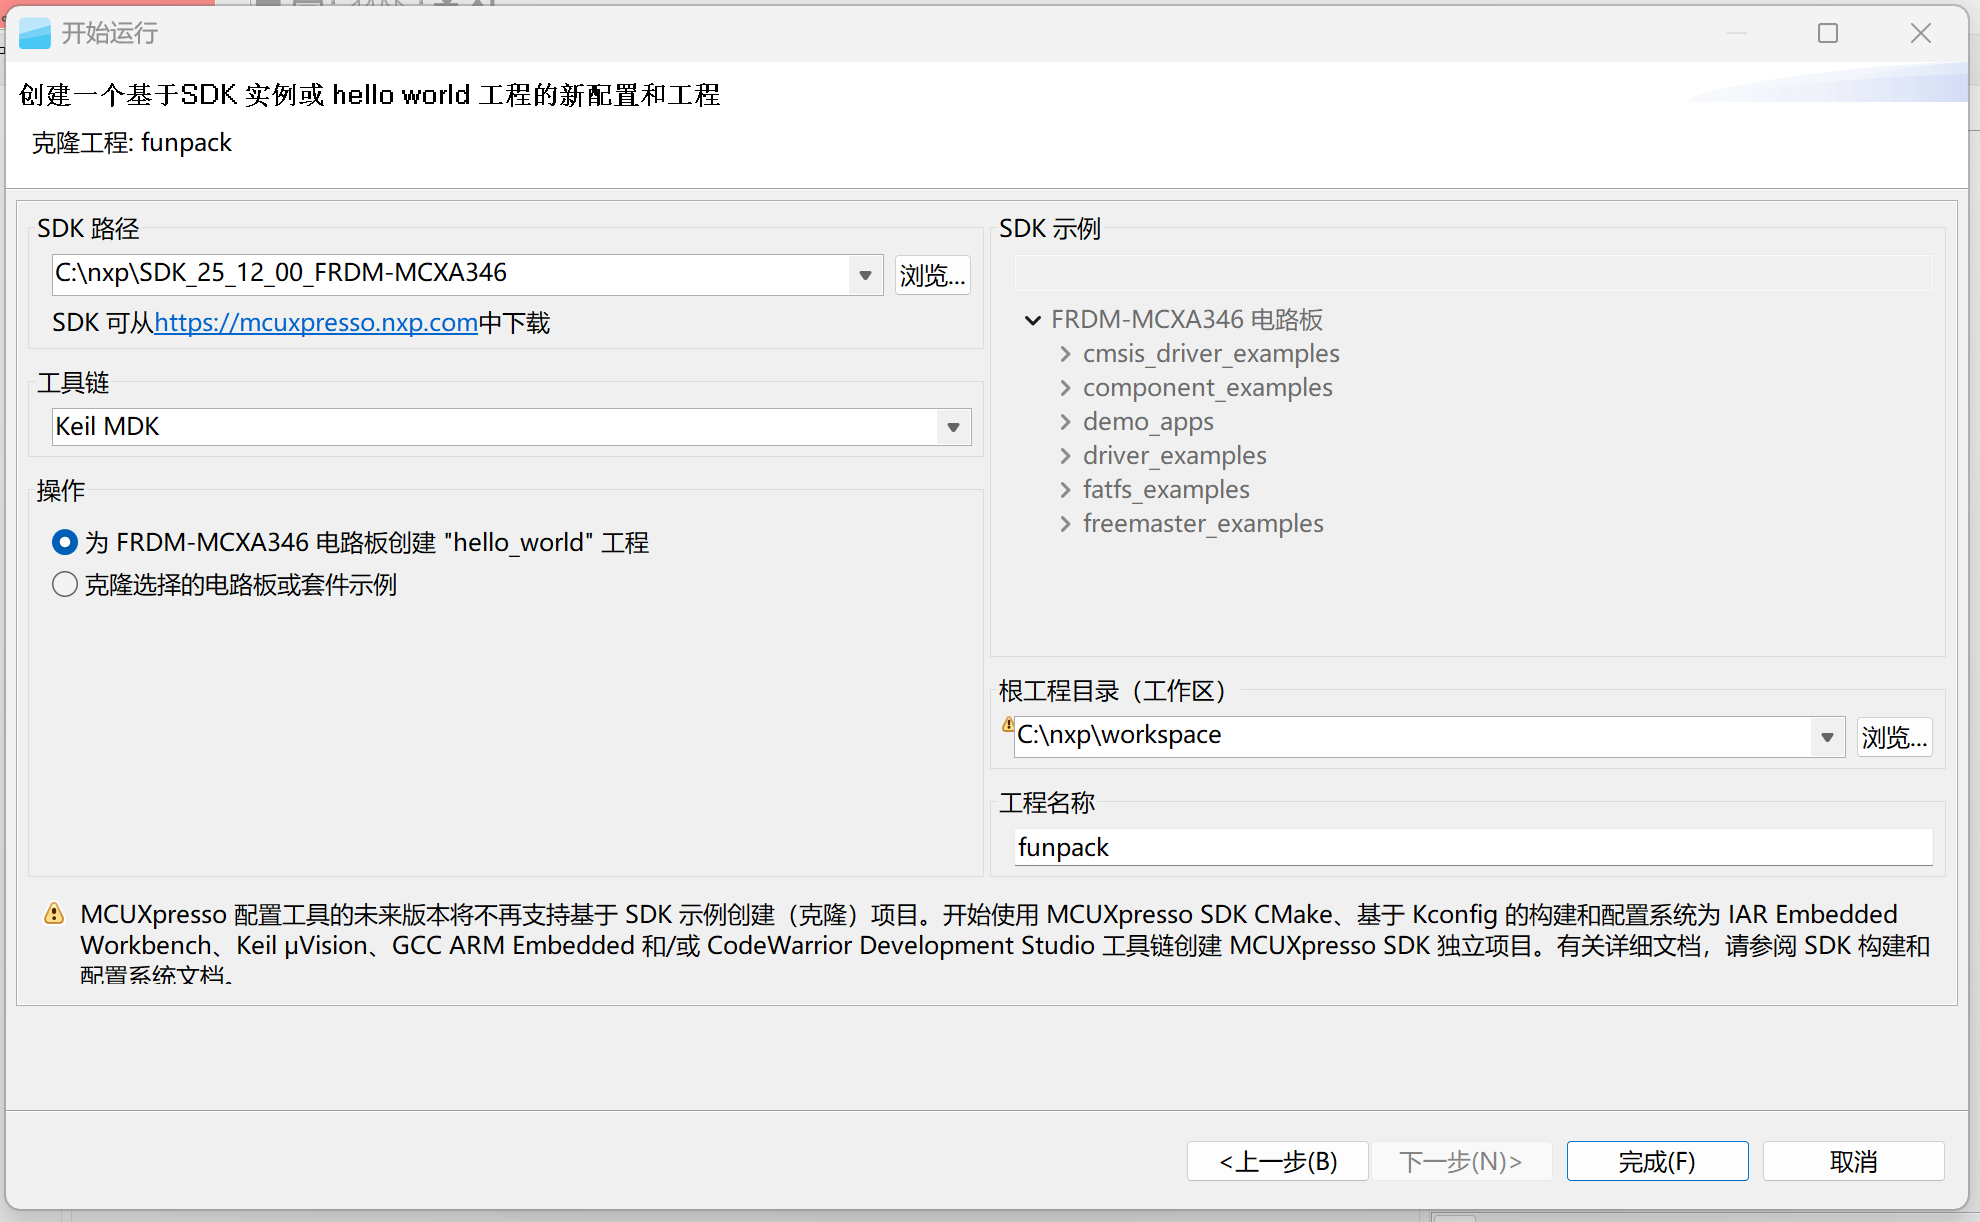The width and height of the screenshot is (1980, 1222).
Task: Choose the 克隆选择的电路板或套件示例 option
Action: pos(64,584)
